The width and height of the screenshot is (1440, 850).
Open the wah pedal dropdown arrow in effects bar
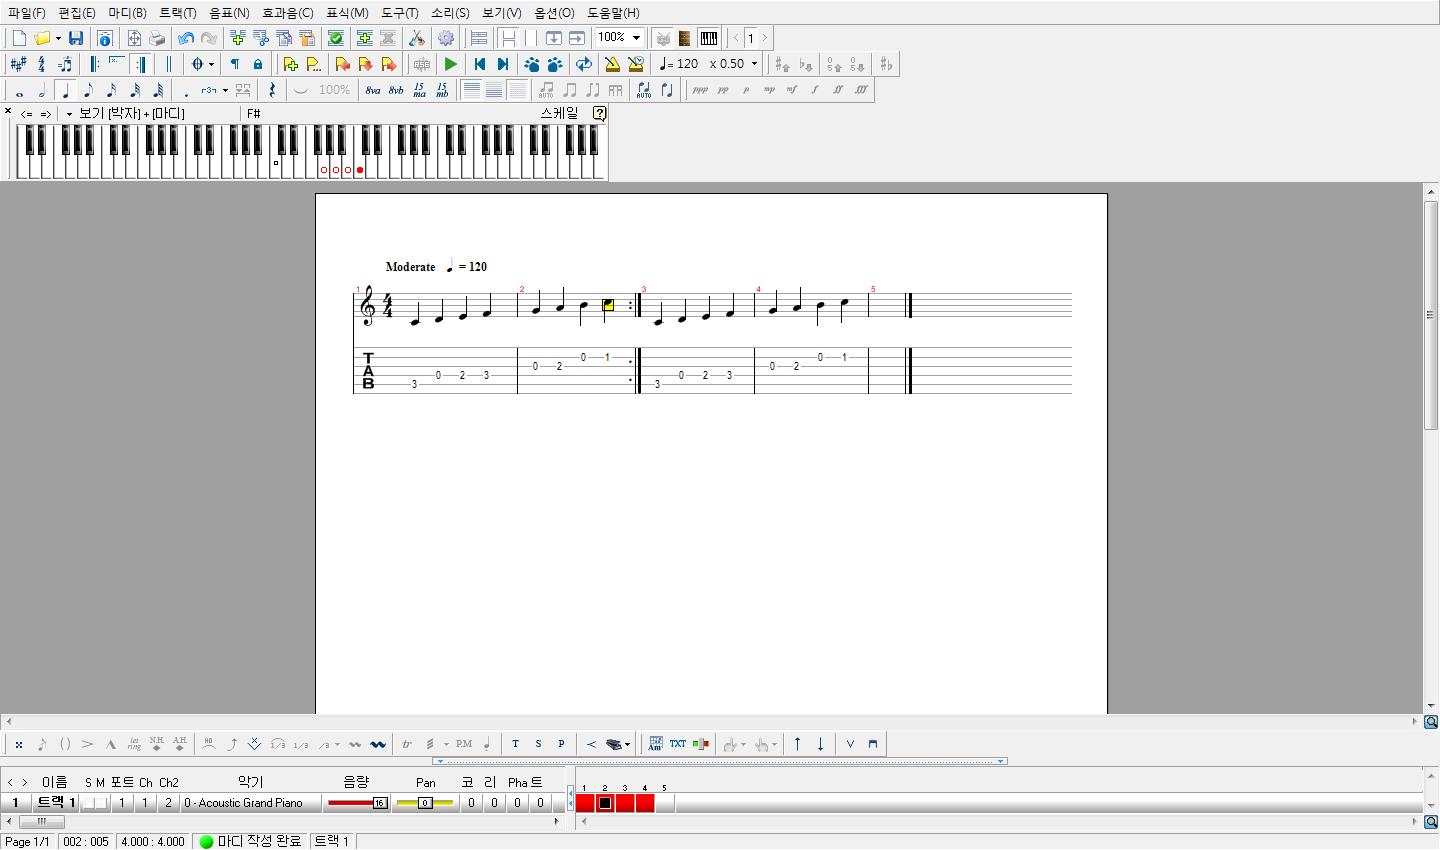click(627, 744)
